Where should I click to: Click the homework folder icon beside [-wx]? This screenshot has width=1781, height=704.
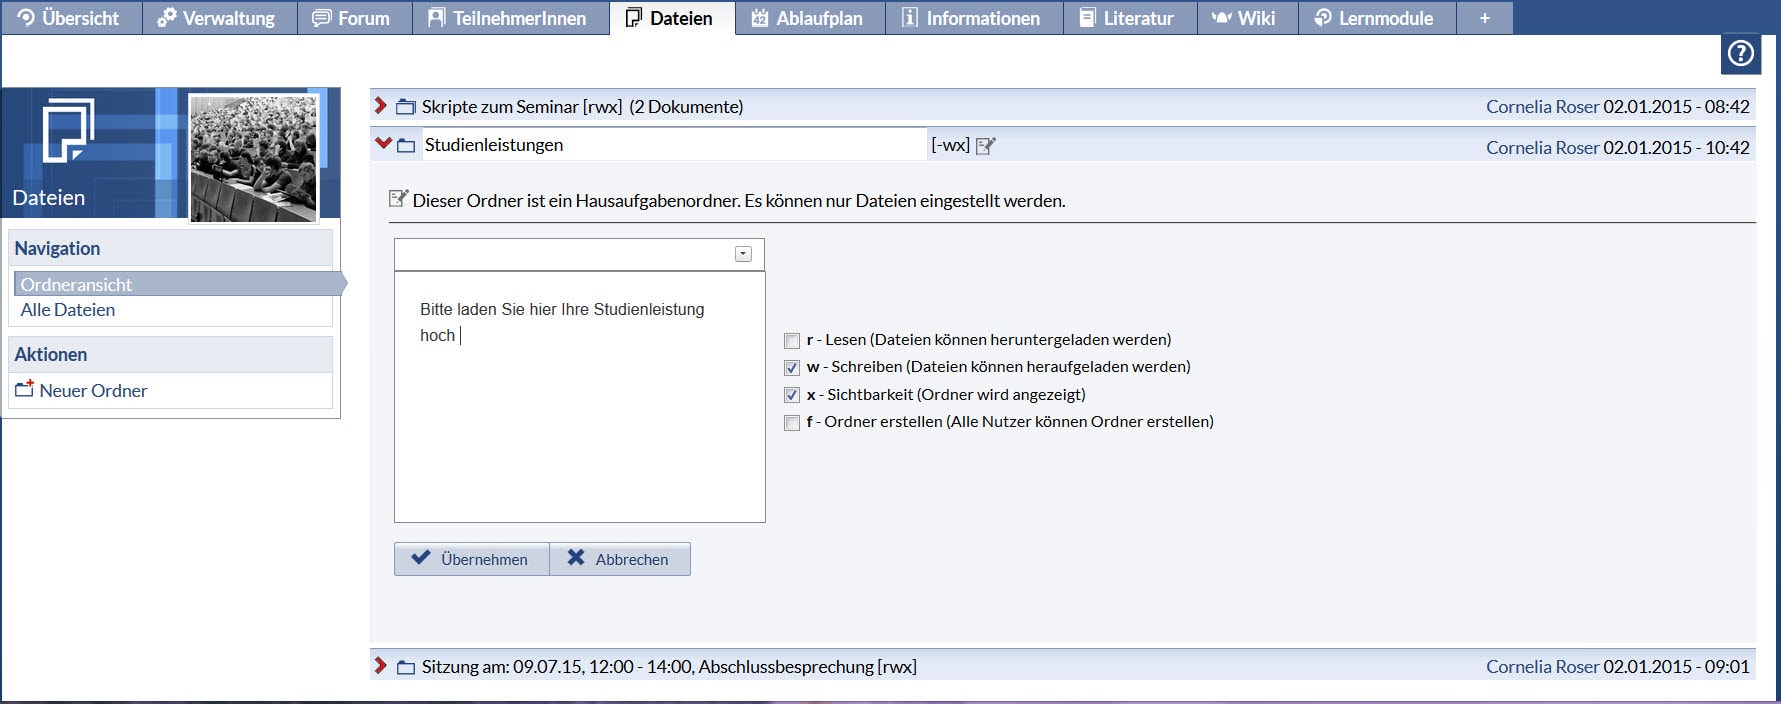tap(985, 146)
